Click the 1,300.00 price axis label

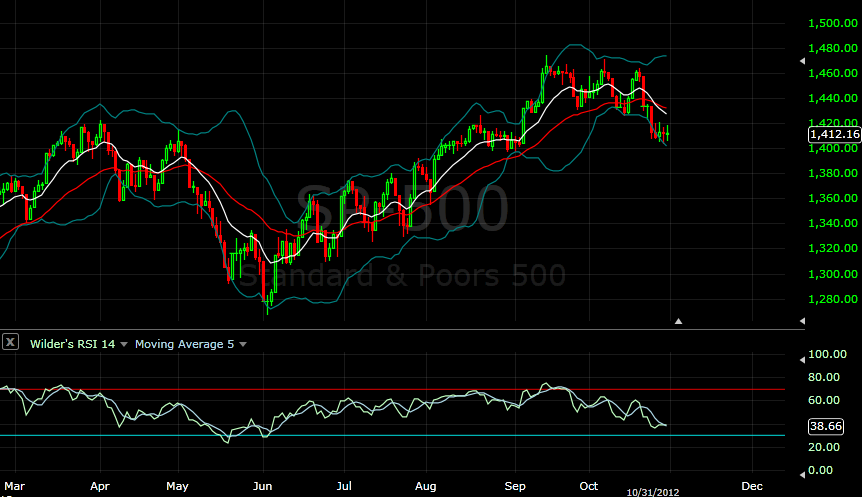pyautogui.click(x=833, y=274)
